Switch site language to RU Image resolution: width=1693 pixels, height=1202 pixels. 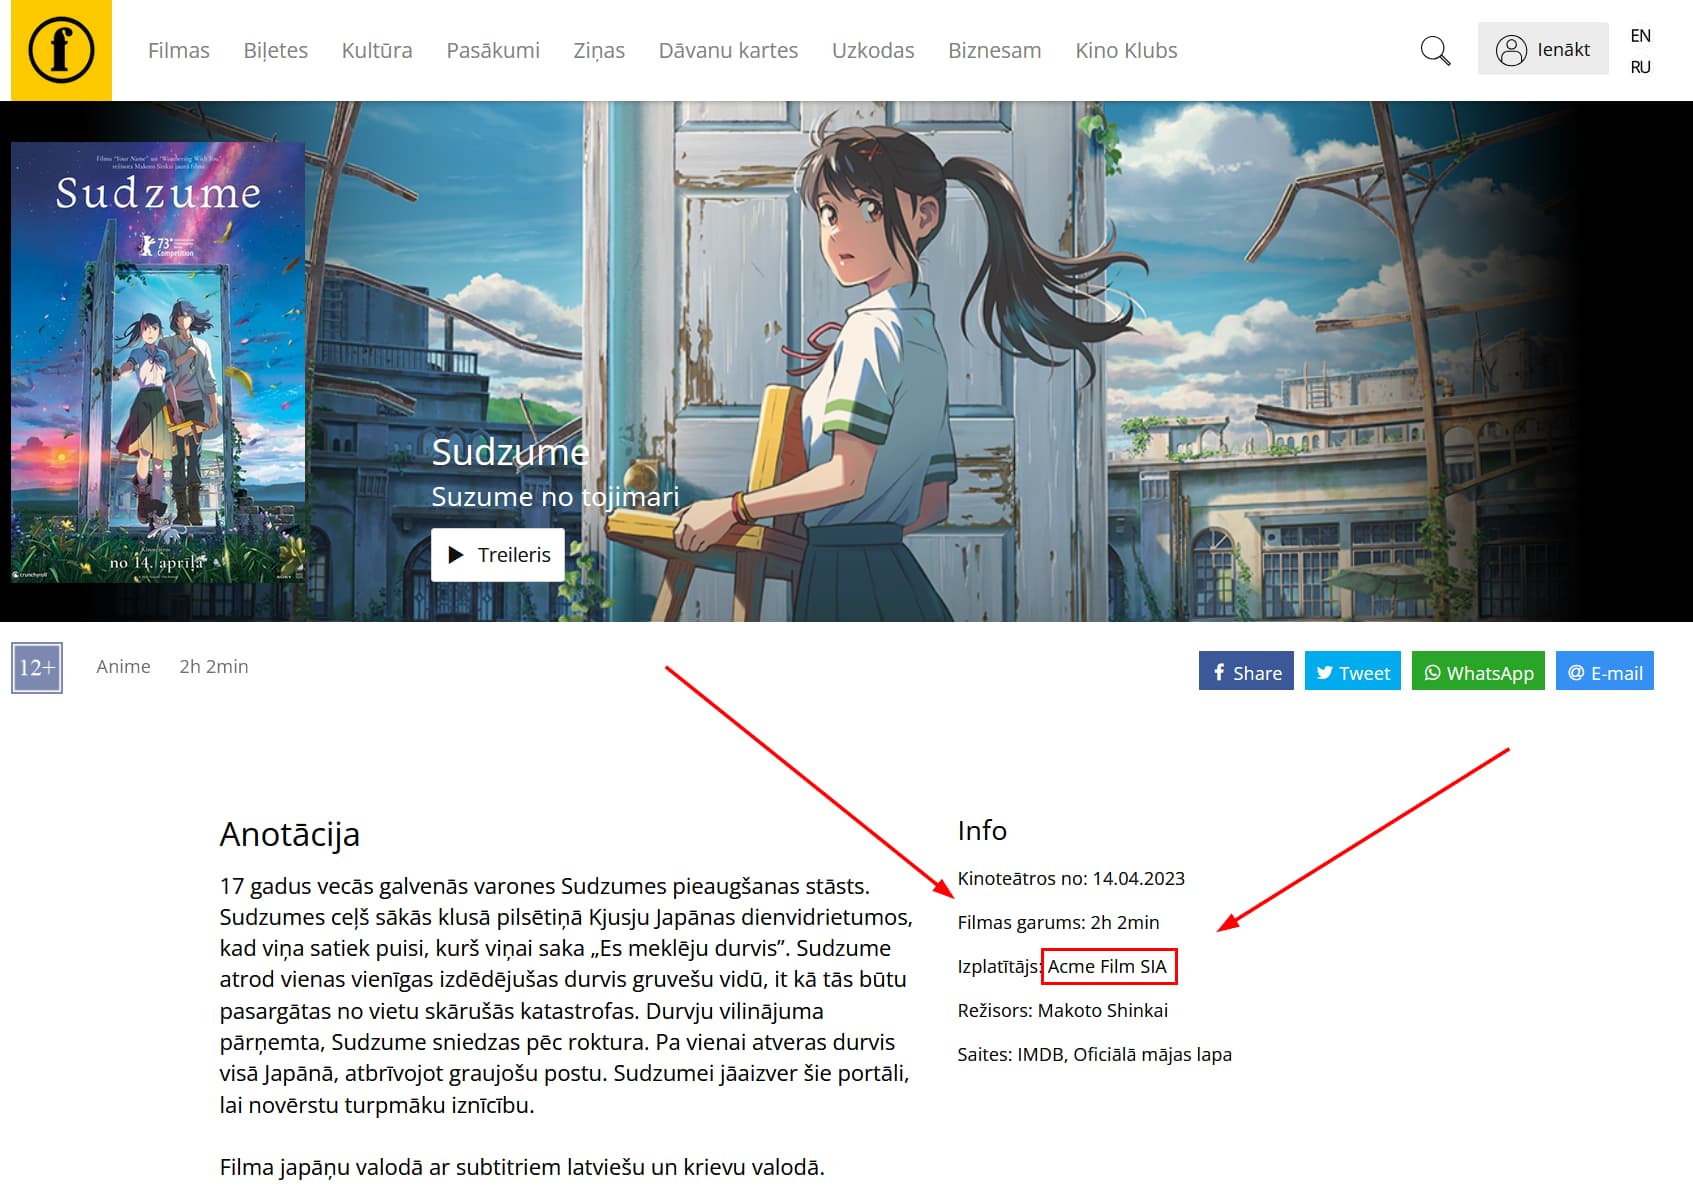(x=1640, y=67)
